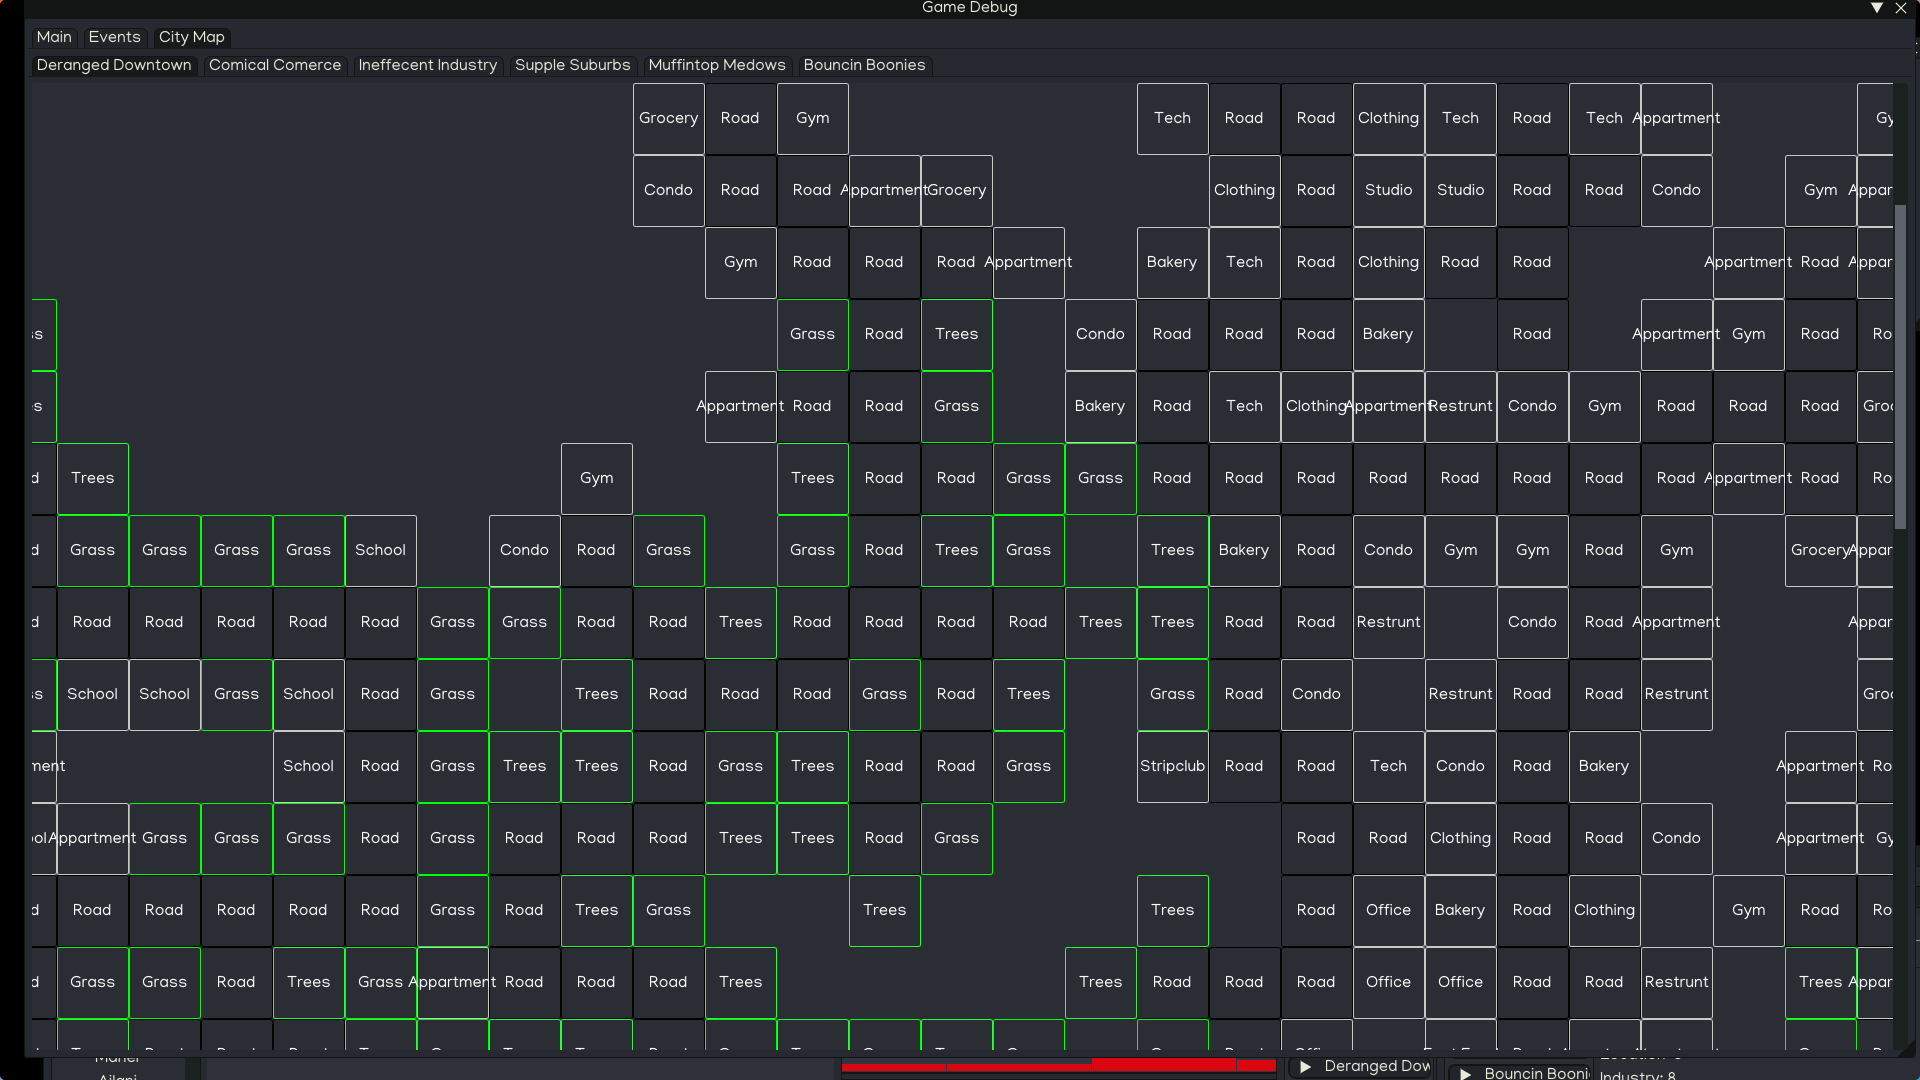Expand the Bouncin Booni tree node
The width and height of the screenshot is (1920, 1080).
point(1466,1074)
